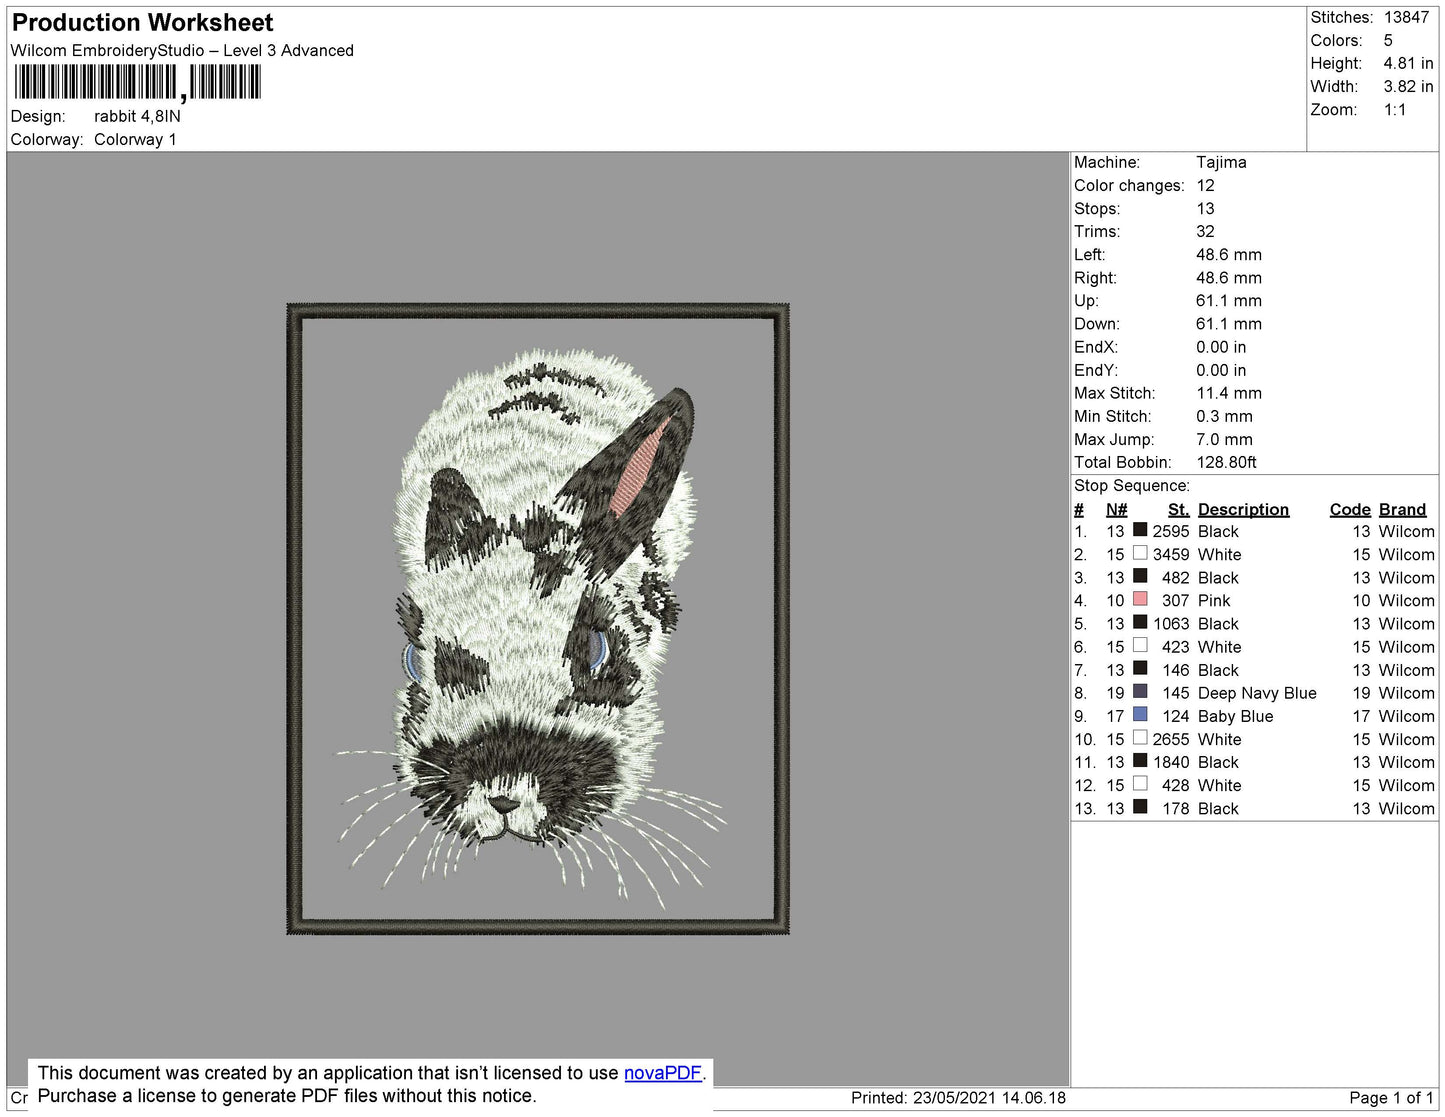Select the Min Stitch value 0.3 mm
Image resolution: width=1445 pixels, height=1117 pixels.
[x=1224, y=415]
